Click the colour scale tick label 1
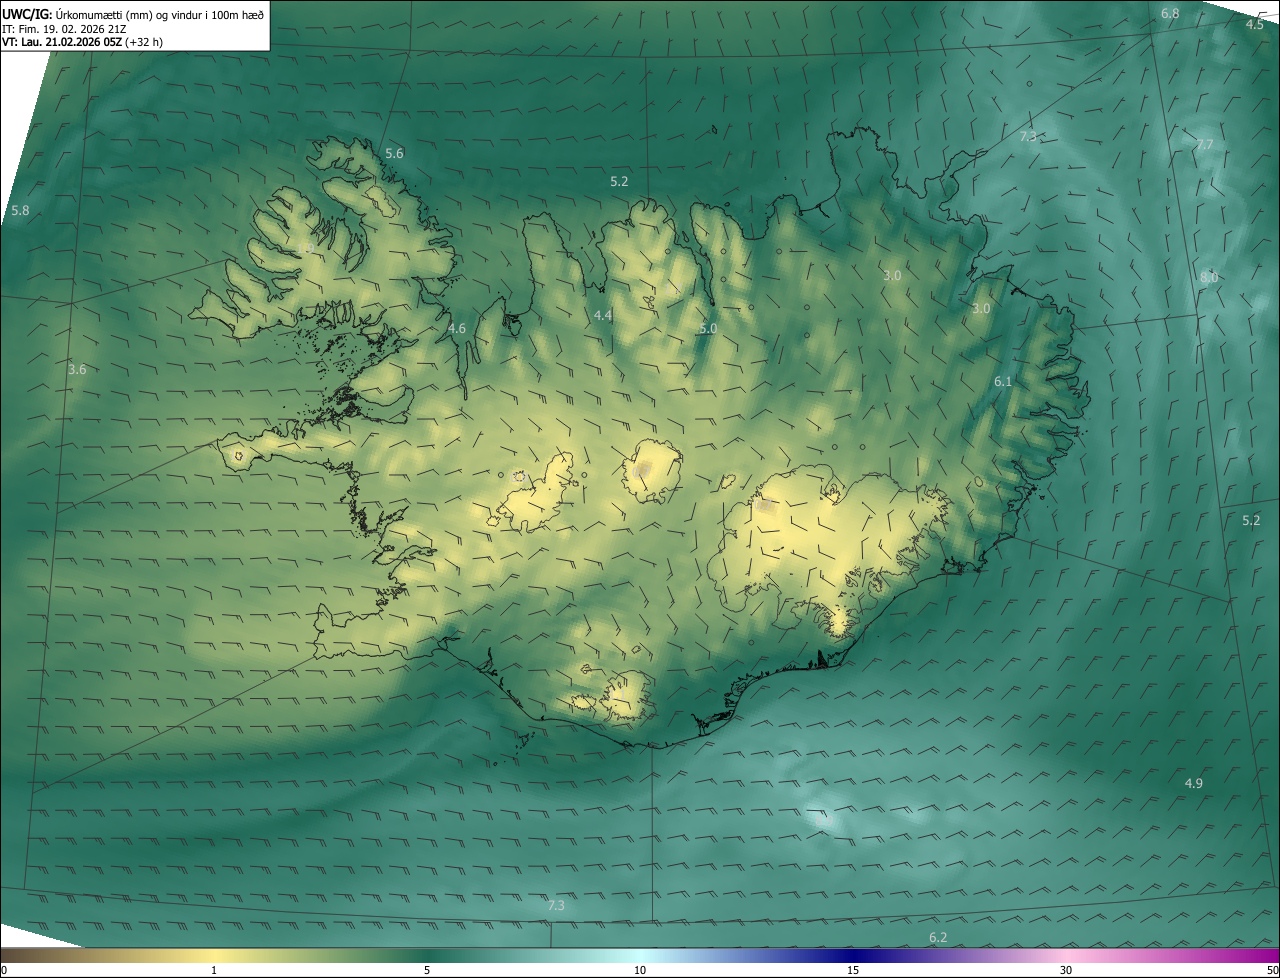This screenshot has height=978, width=1280. (x=214, y=970)
